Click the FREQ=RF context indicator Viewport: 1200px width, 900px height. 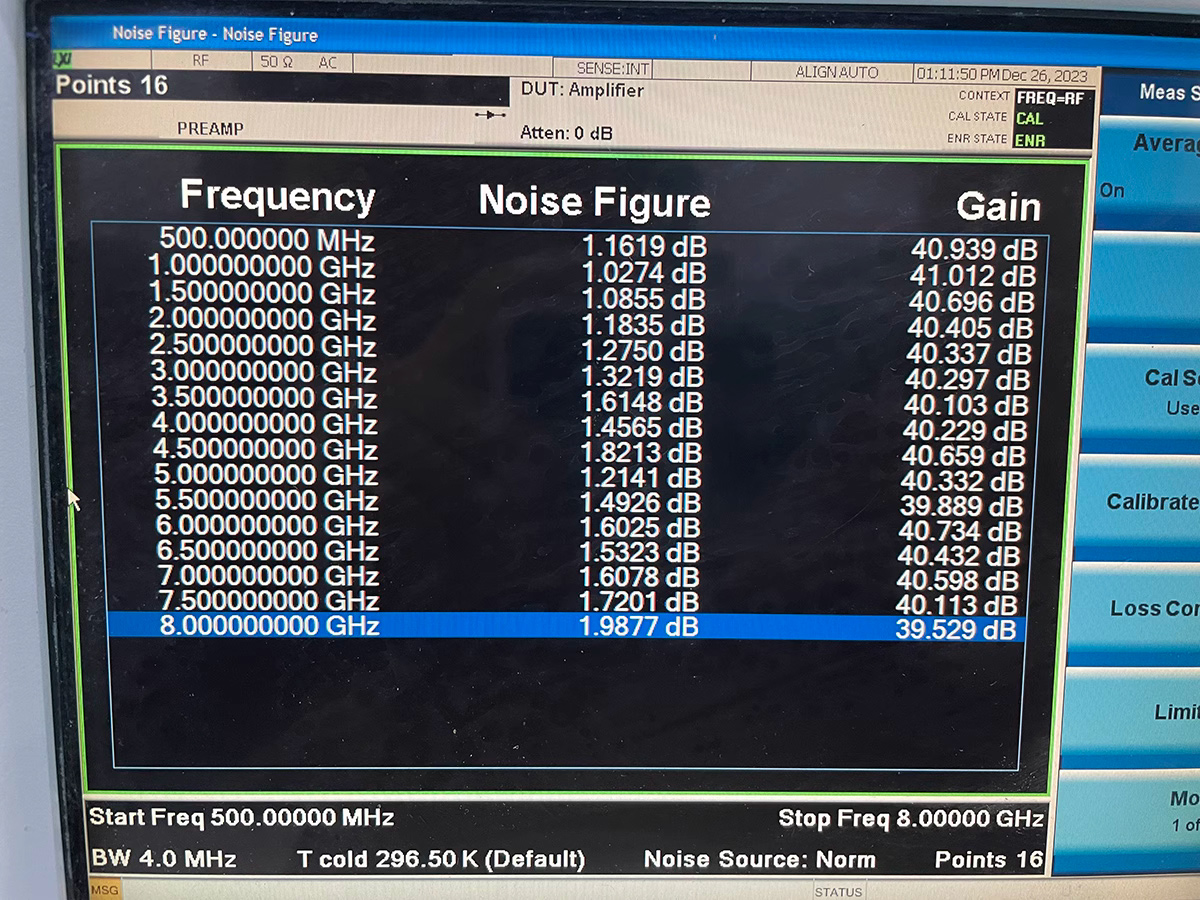click(1051, 98)
